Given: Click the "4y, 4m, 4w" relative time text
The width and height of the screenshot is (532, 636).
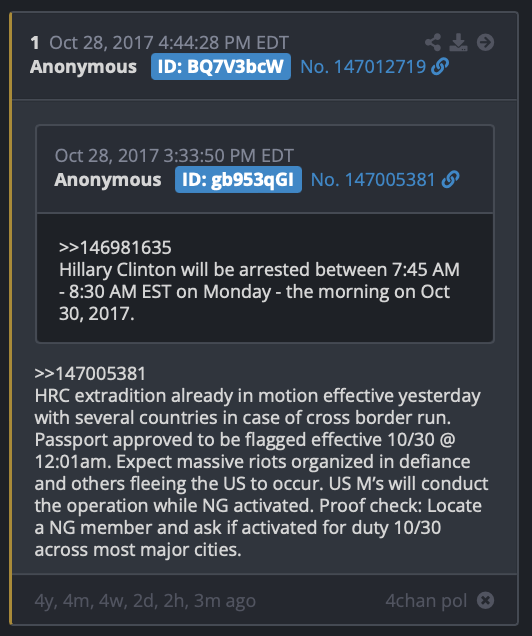Looking at the screenshot, I should pyautogui.click(x=82, y=601).
